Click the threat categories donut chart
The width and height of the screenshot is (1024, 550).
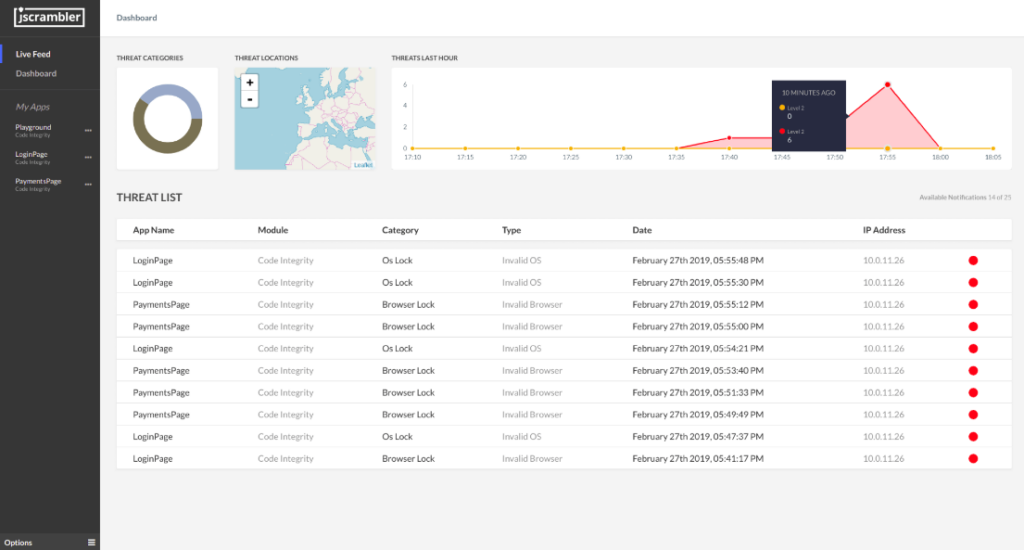coord(168,118)
